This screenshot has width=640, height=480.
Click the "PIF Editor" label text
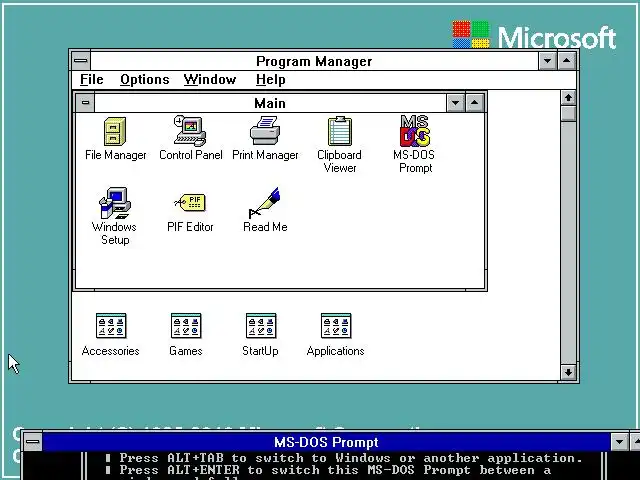point(190,227)
